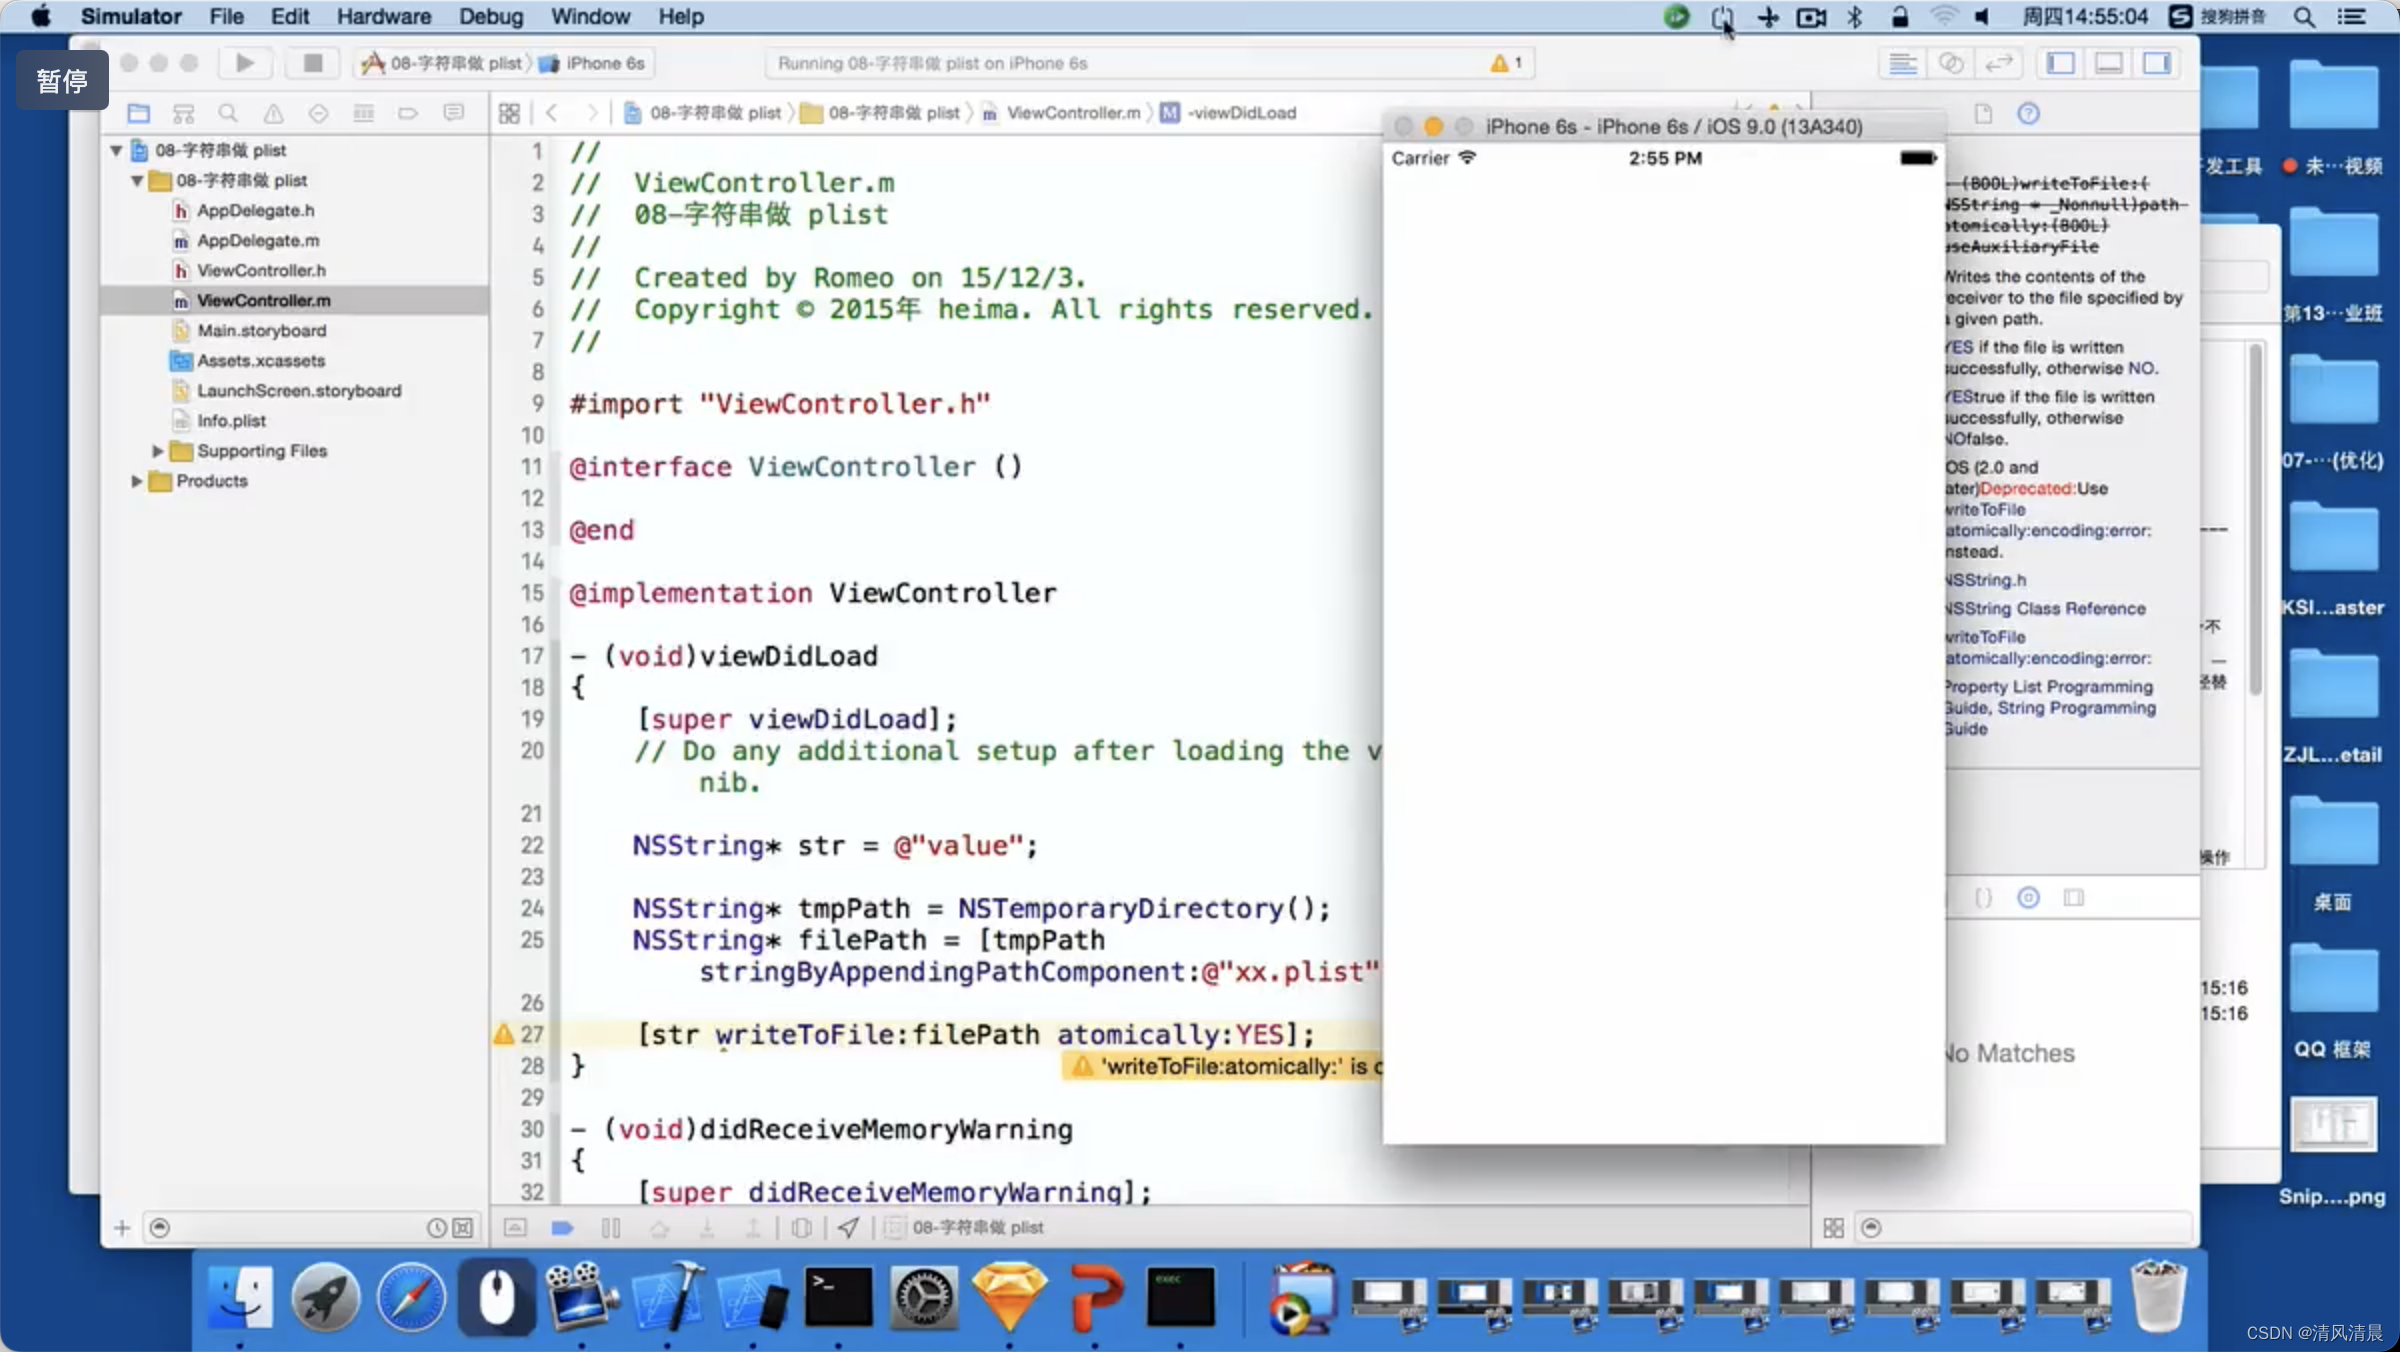2400x1352 pixels.
Task: Open System Preferences from the Dock
Action: point(924,1299)
